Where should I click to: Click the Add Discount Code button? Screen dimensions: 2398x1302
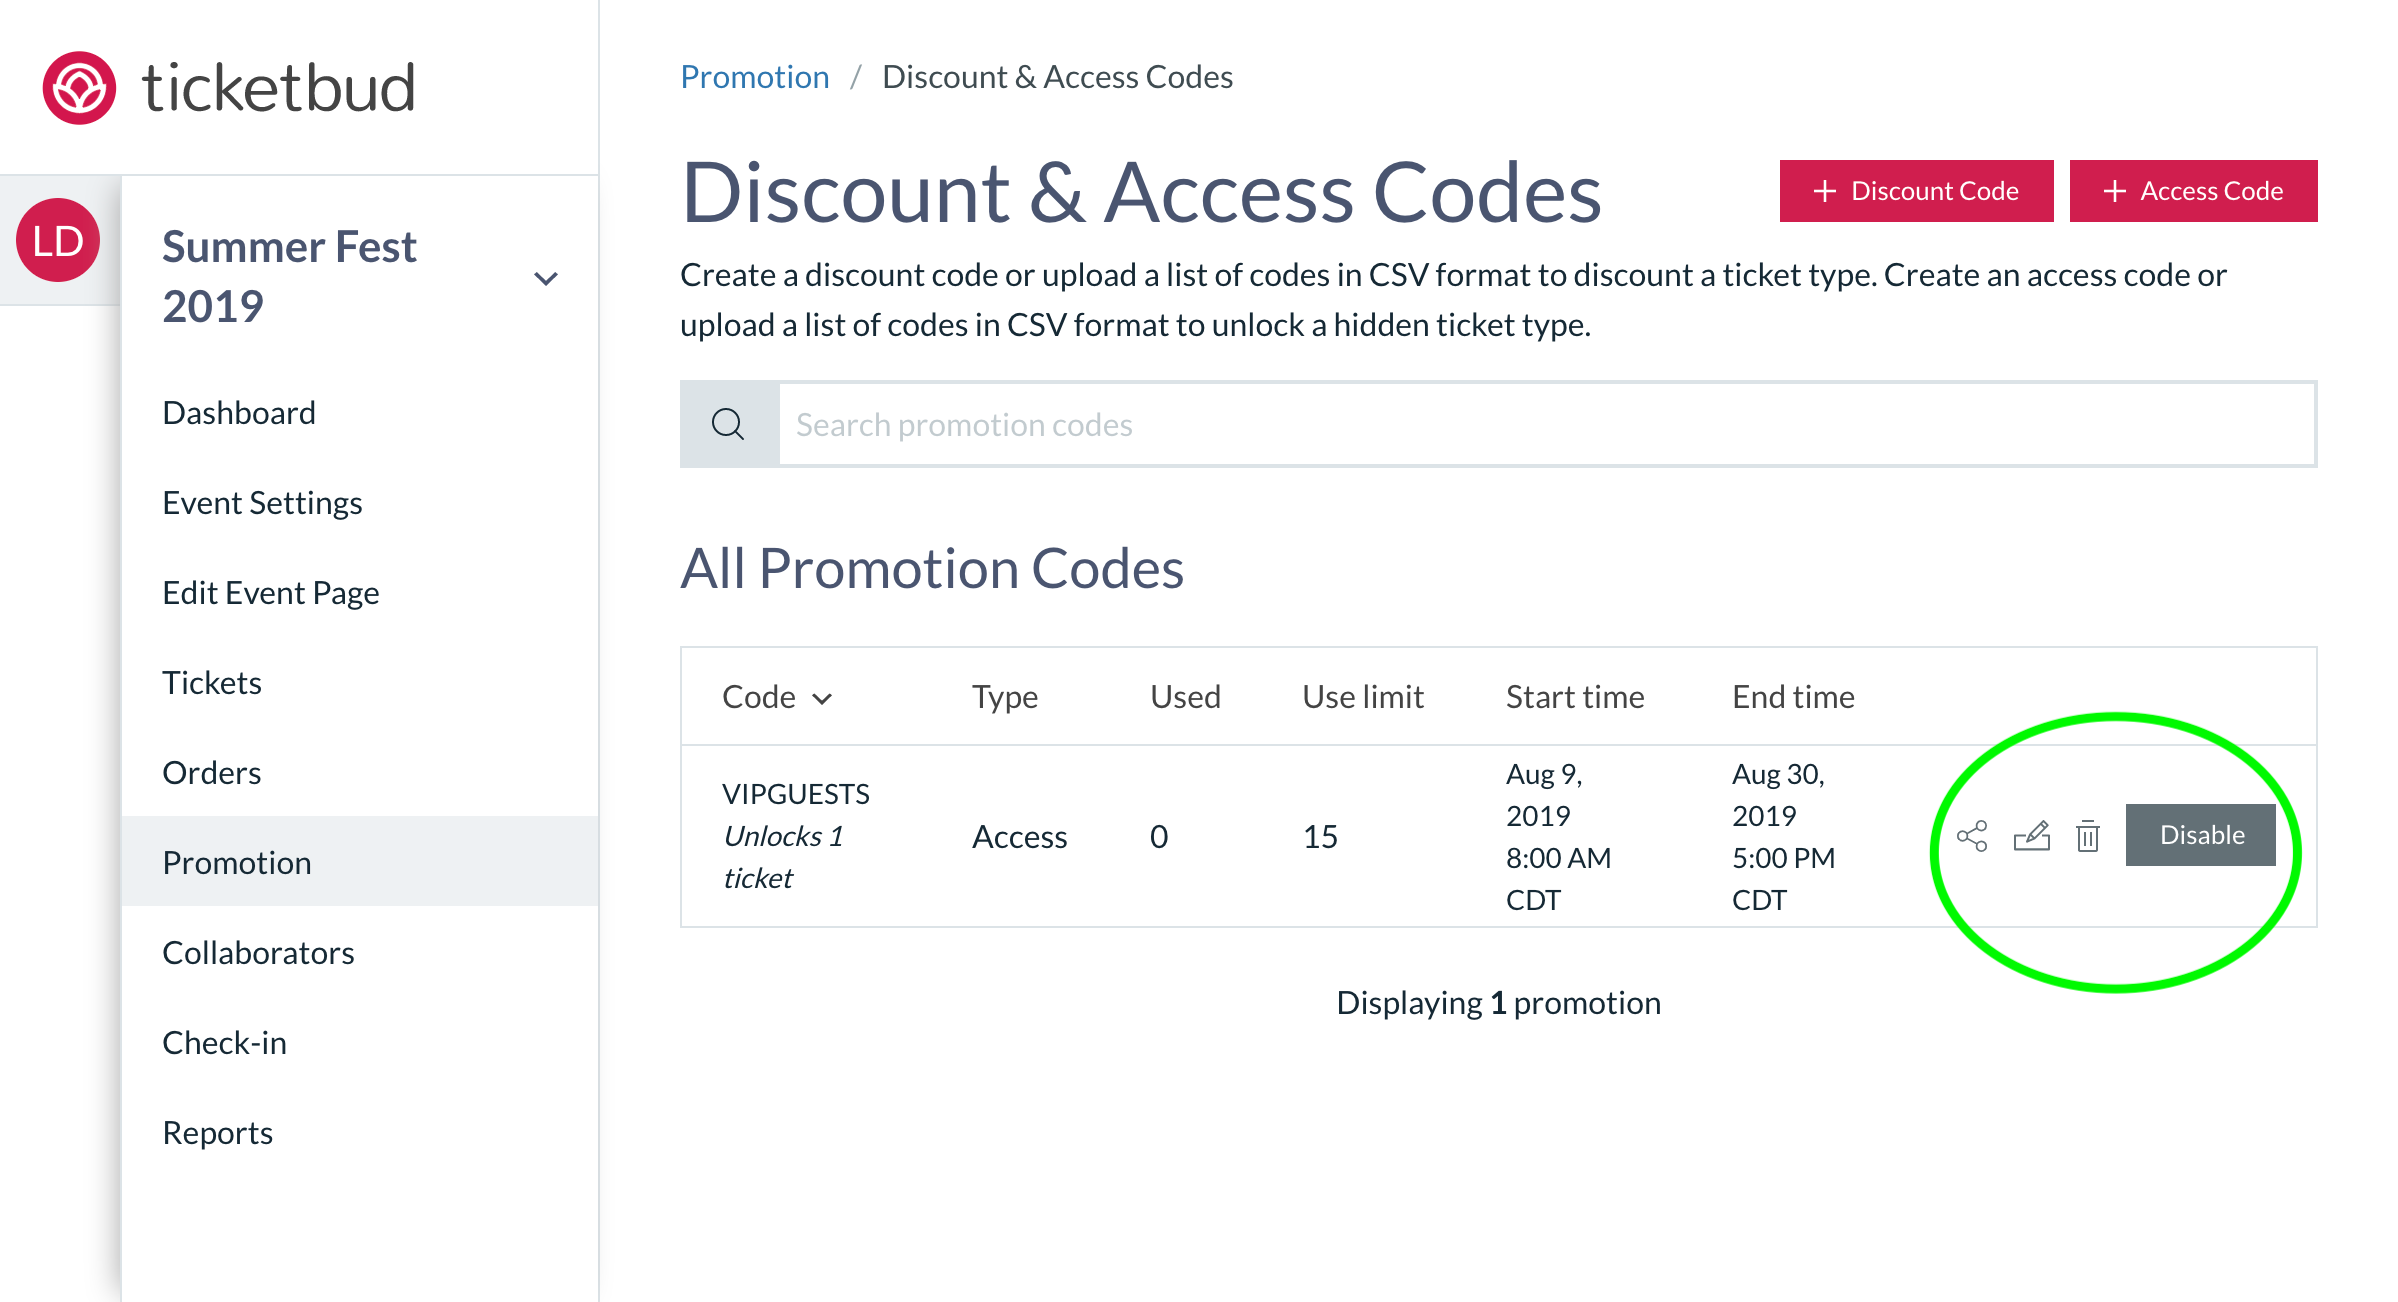tap(1917, 191)
